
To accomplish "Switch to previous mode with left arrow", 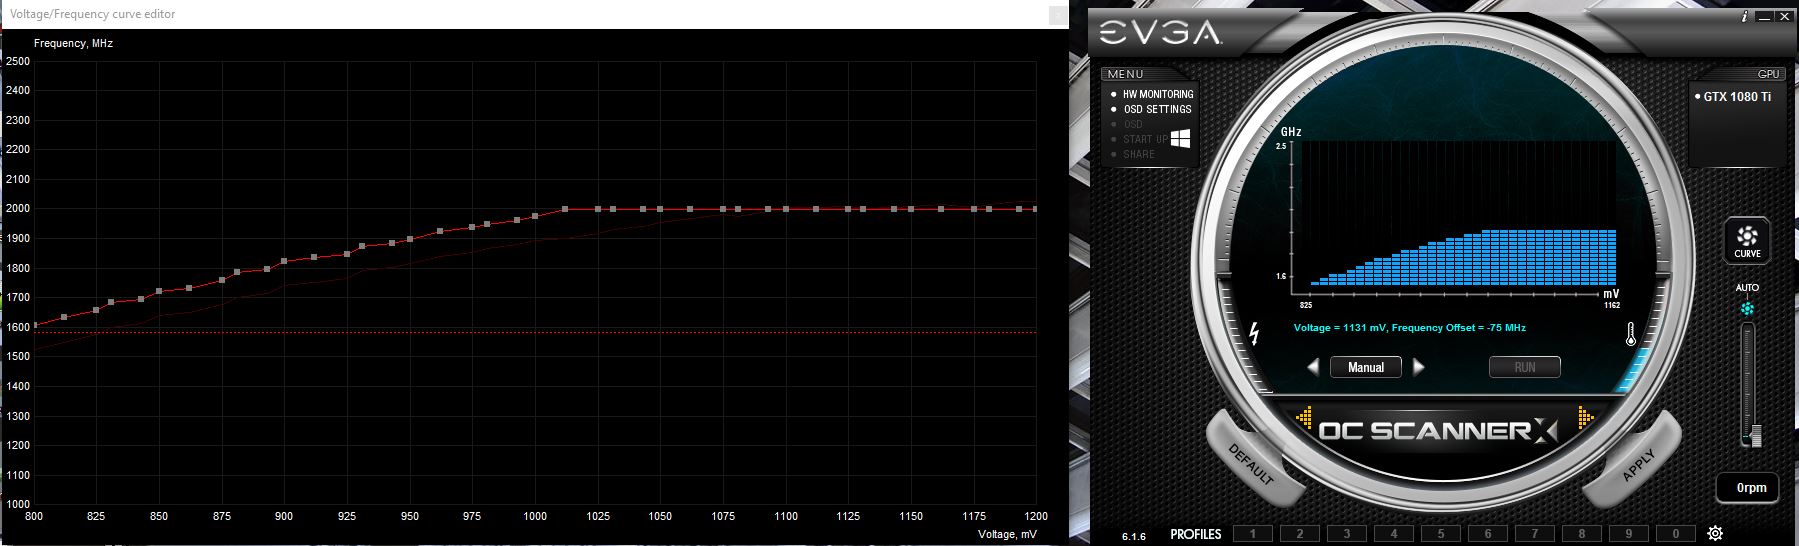I will (x=1313, y=367).
